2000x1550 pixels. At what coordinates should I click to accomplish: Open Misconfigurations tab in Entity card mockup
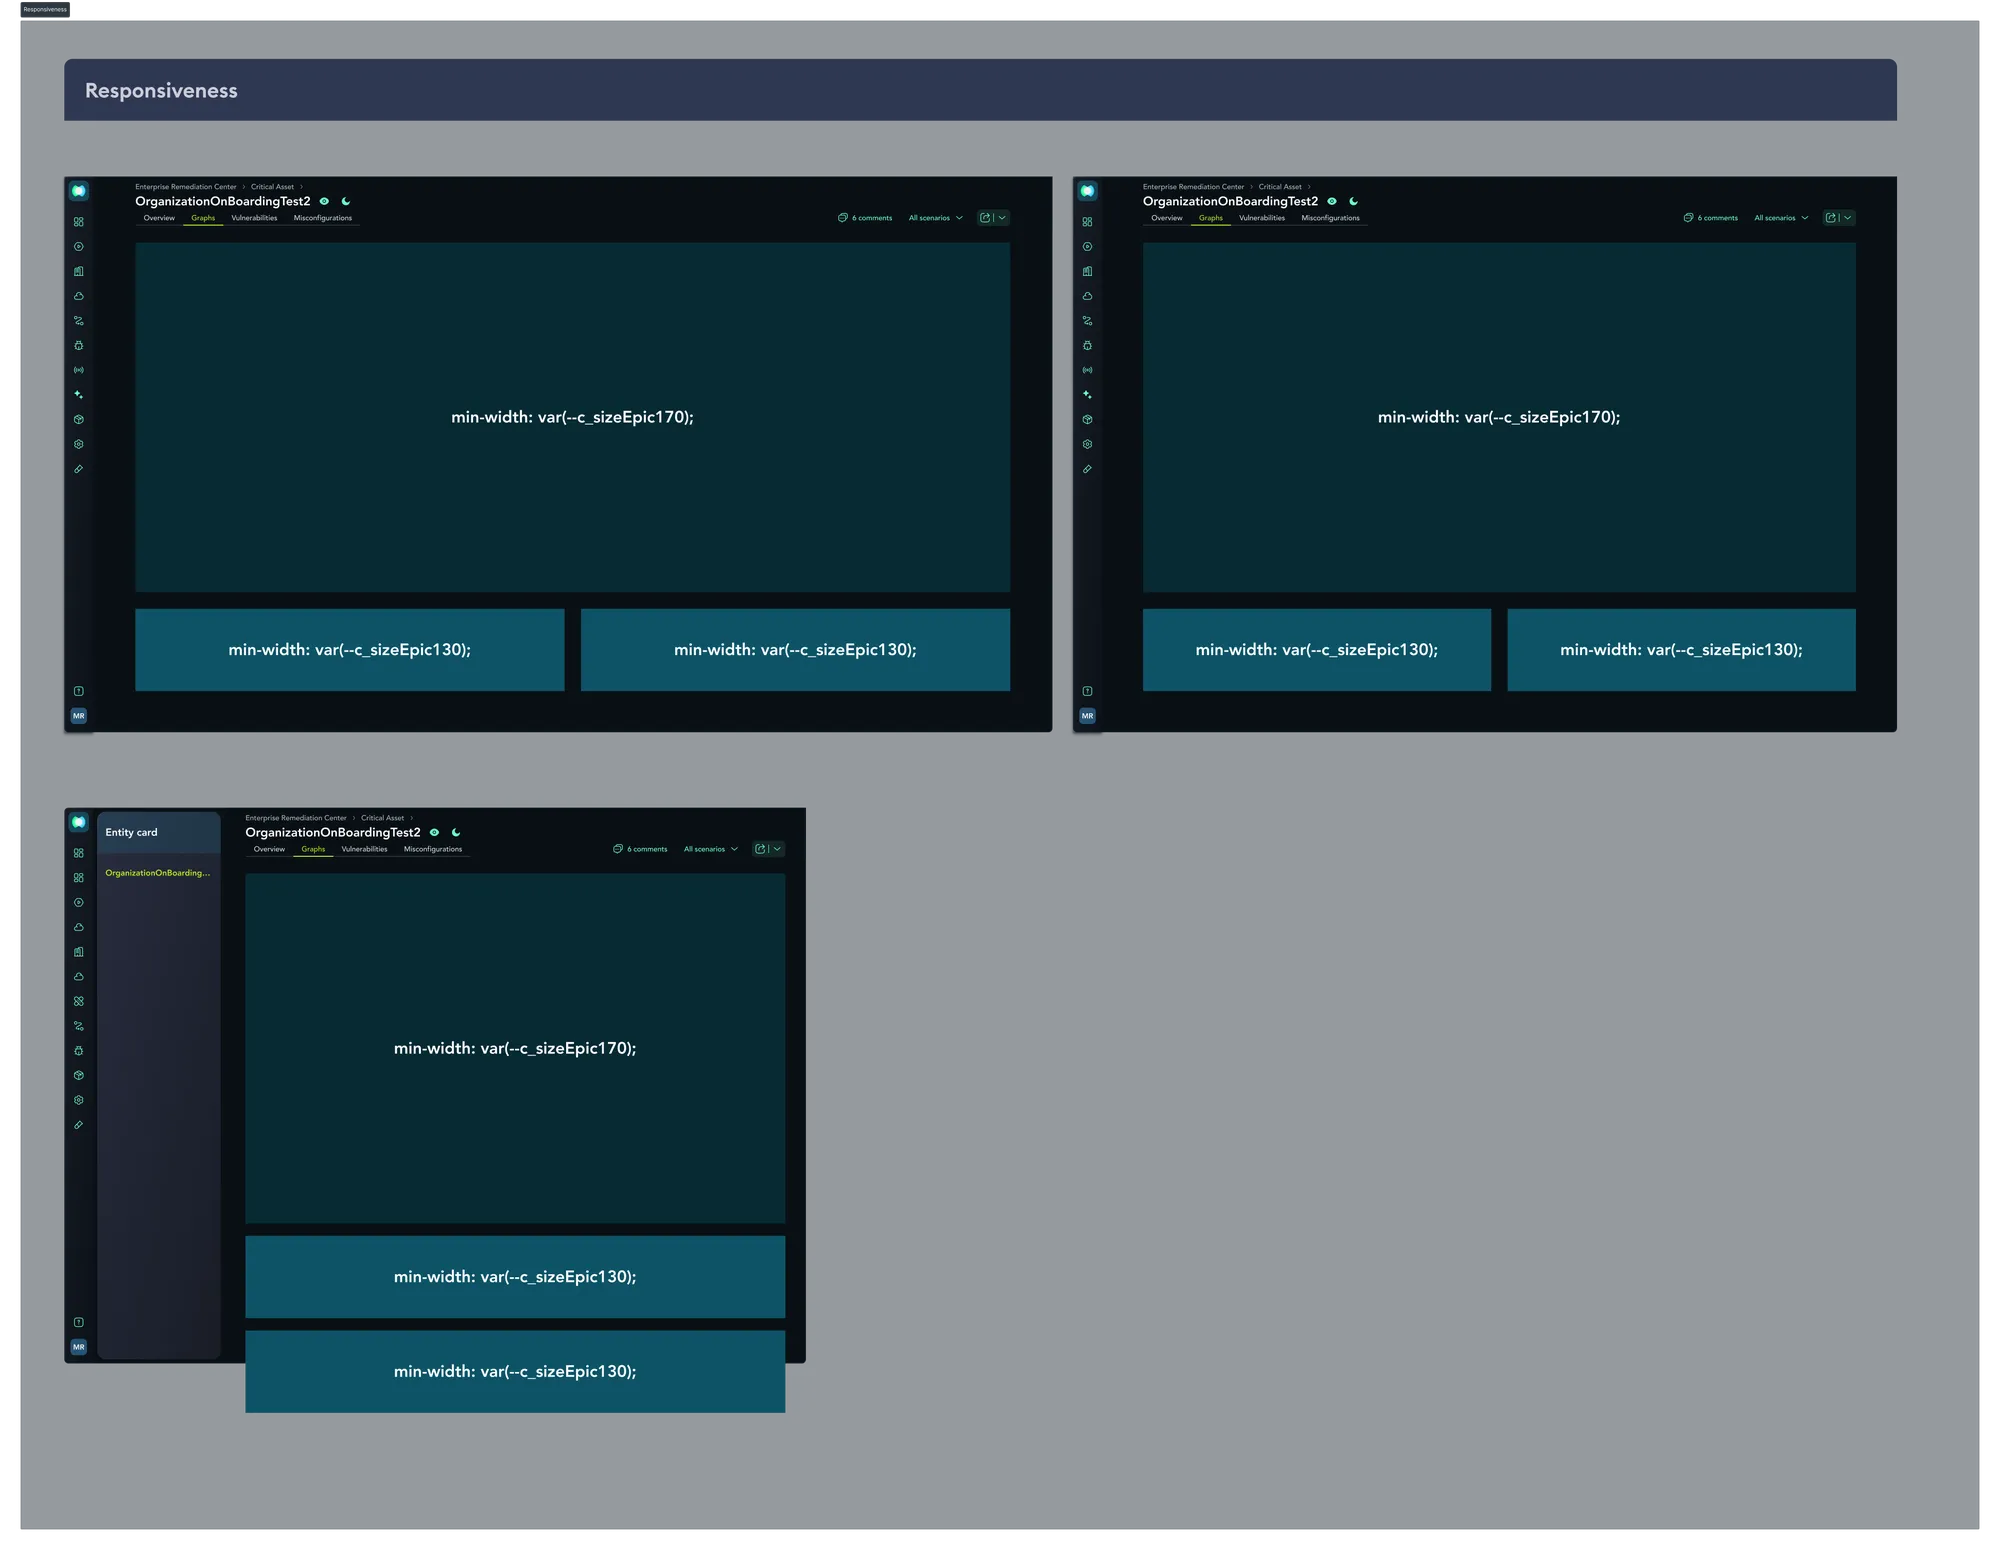(433, 849)
